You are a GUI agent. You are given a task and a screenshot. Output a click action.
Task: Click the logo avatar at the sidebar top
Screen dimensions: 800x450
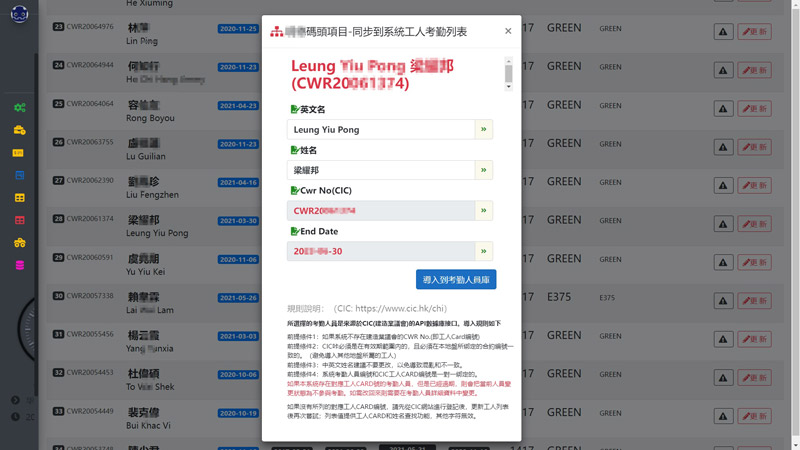click(x=19, y=14)
